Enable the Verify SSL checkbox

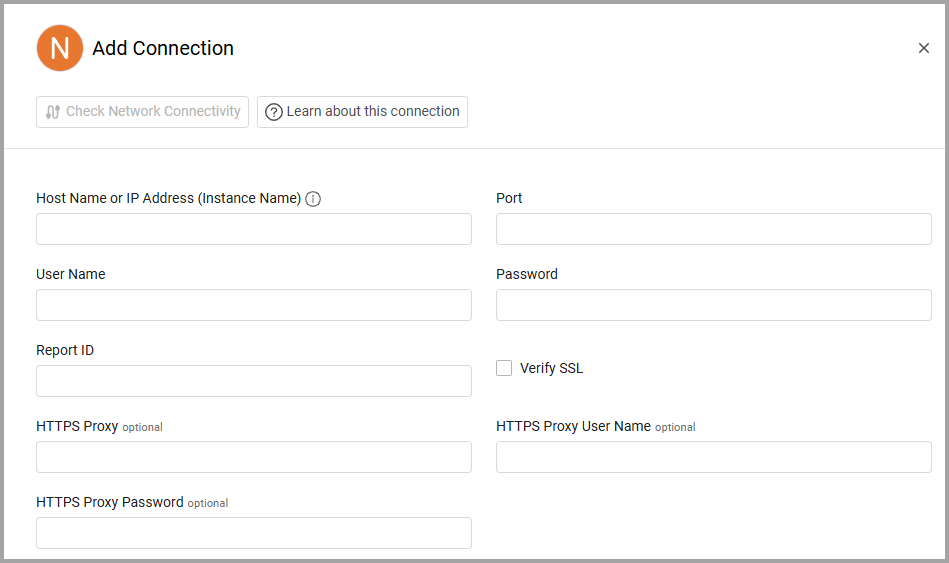coord(504,368)
